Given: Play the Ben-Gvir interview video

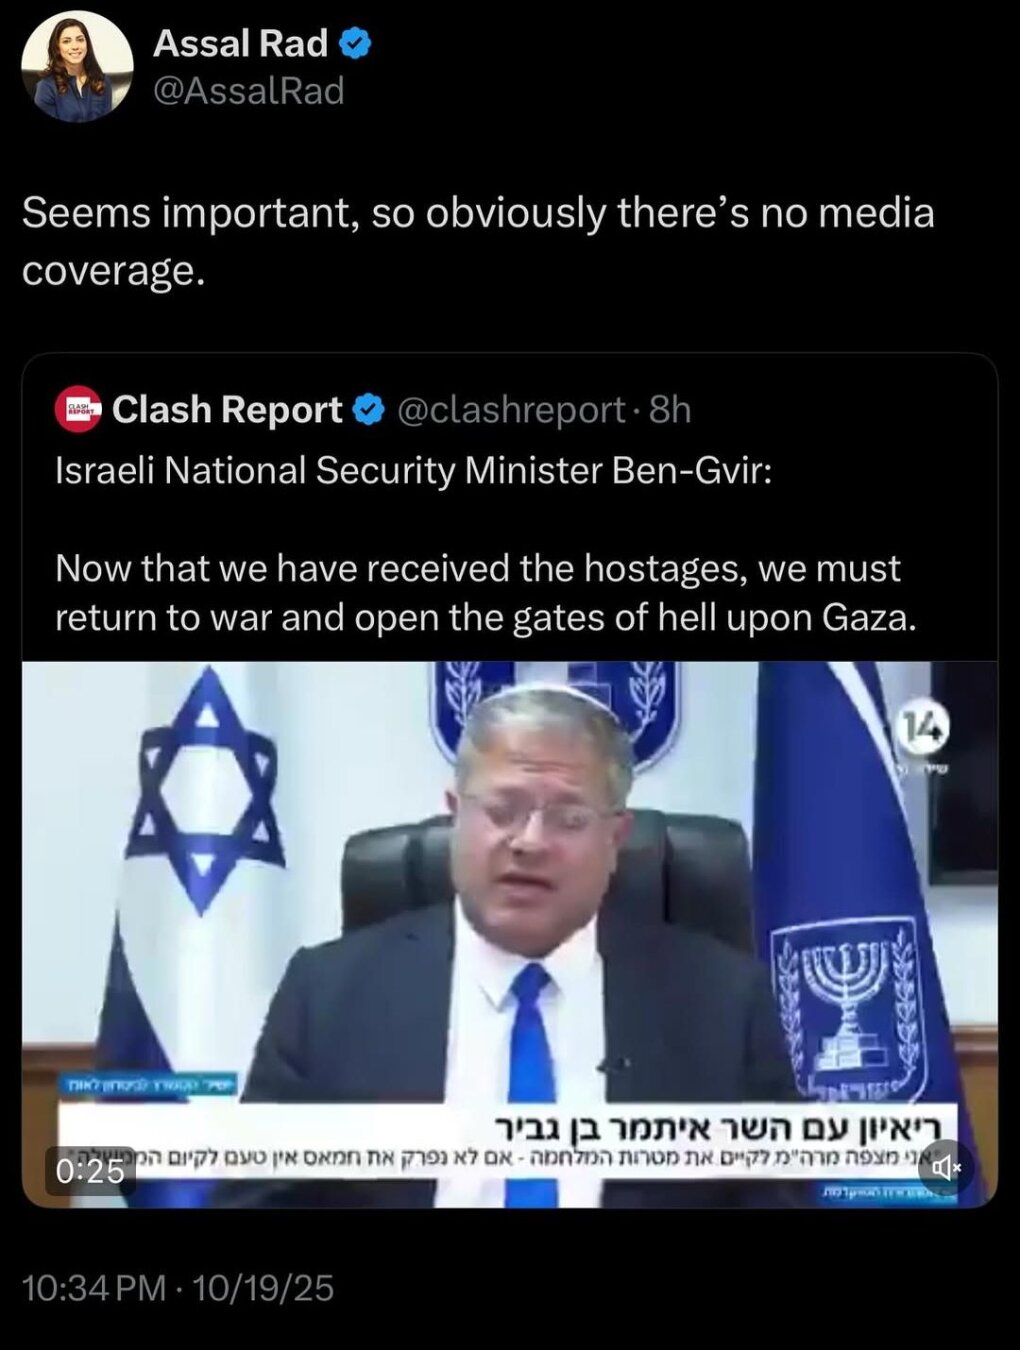Looking at the screenshot, I should [510, 934].
